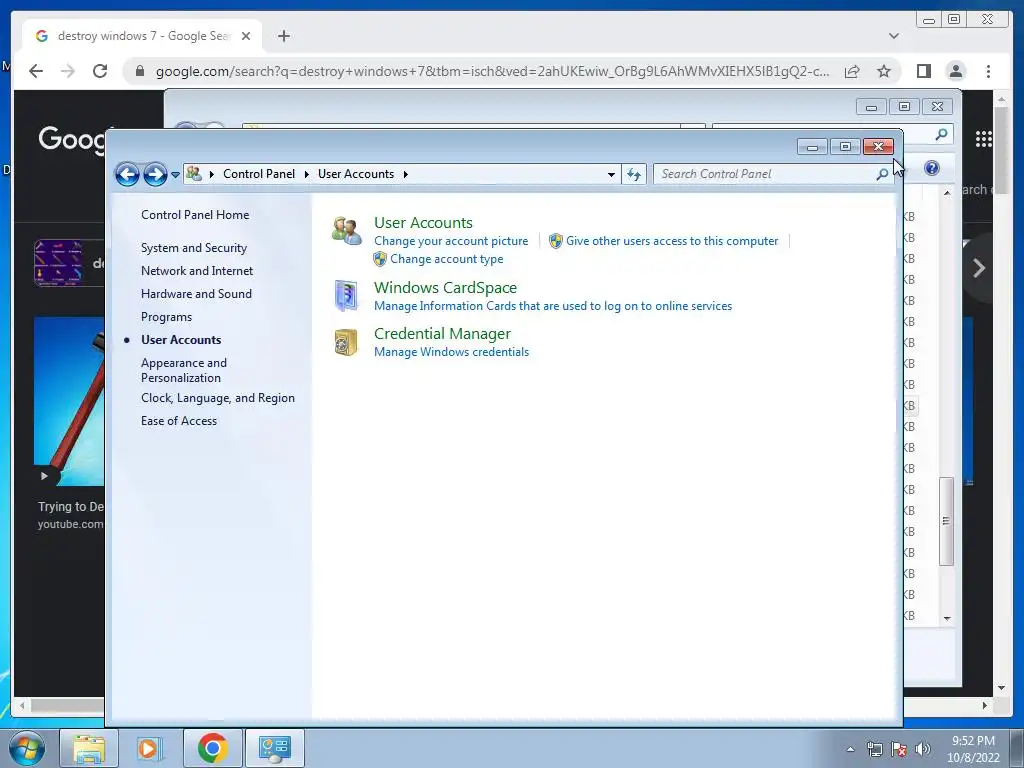Viewport: 1024px width, 768px height.
Task: Refresh the Control Panel view
Action: 634,174
